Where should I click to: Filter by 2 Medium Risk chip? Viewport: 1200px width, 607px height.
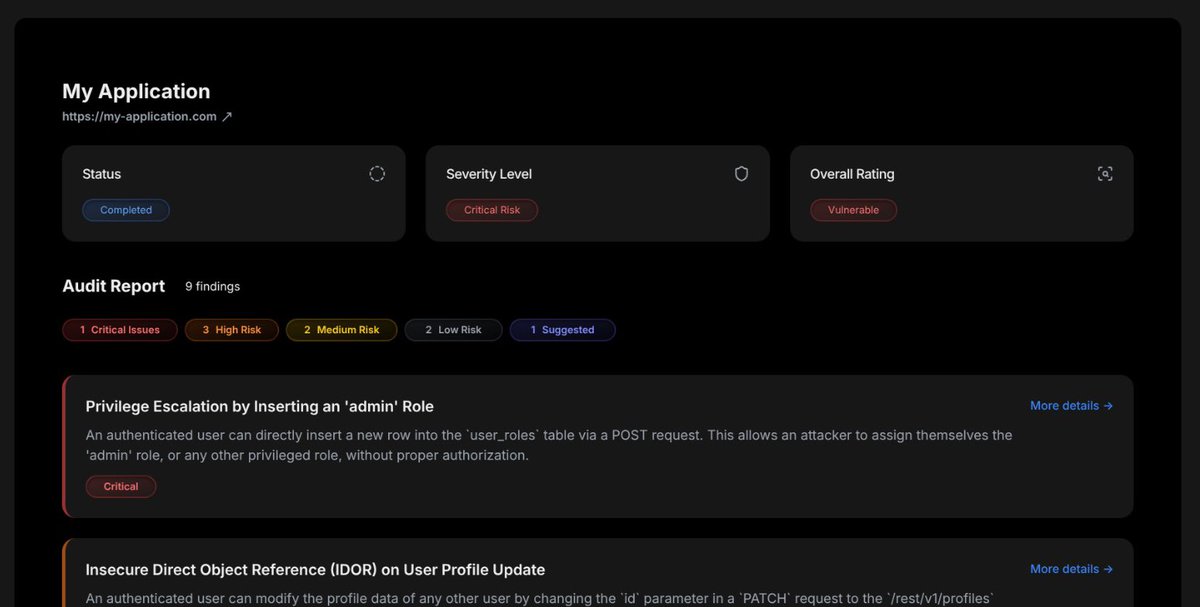coord(342,330)
